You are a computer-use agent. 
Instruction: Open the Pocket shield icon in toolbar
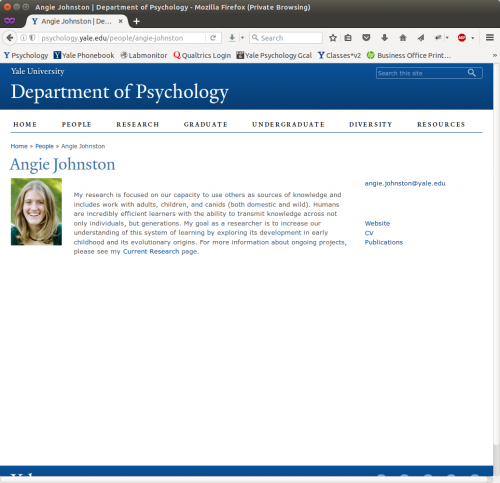(x=366, y=38)
